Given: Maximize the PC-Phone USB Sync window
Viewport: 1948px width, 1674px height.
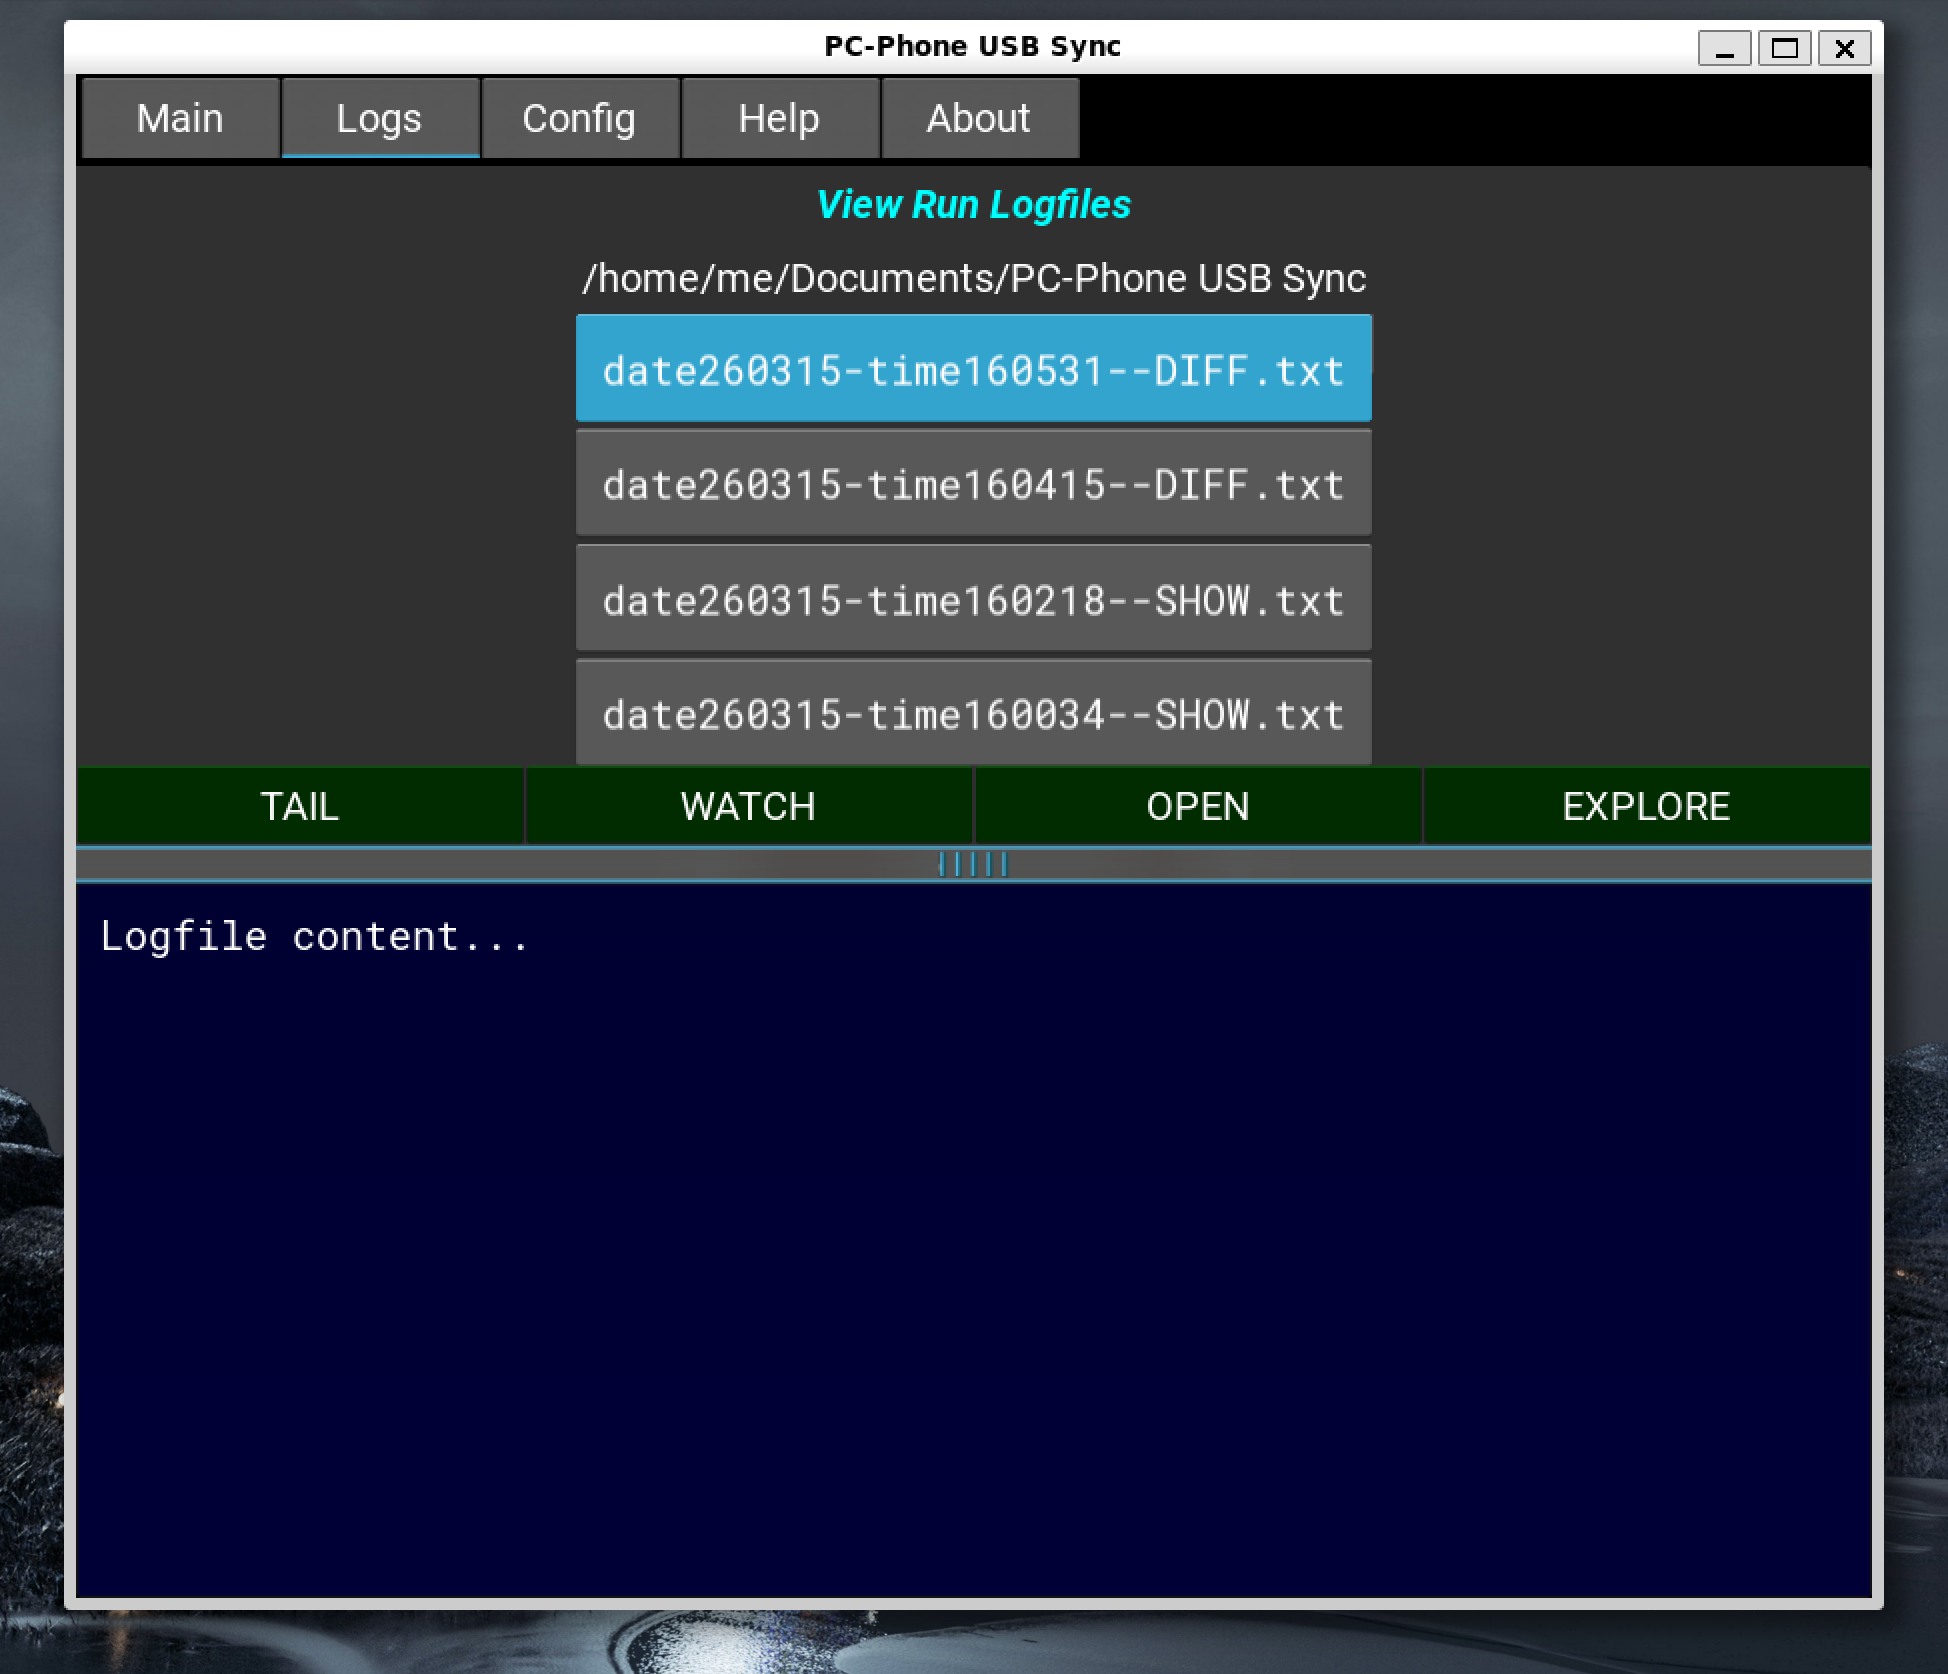Looking at the screenshot, I should pyautogui.click(x=1784, y=48).
